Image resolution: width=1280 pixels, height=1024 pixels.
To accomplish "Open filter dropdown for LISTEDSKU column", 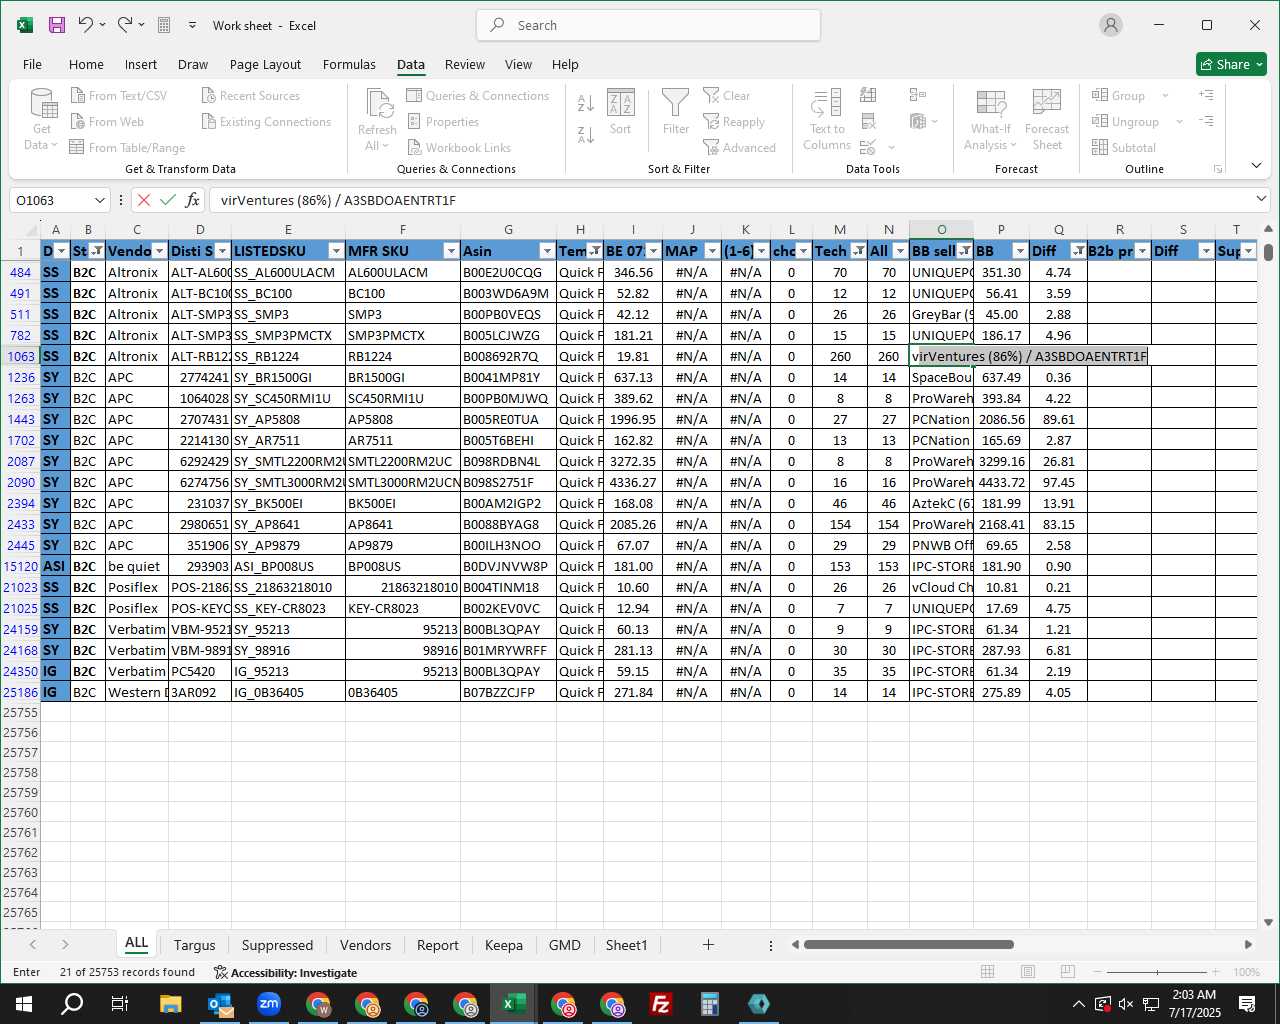I will (336, 251).
